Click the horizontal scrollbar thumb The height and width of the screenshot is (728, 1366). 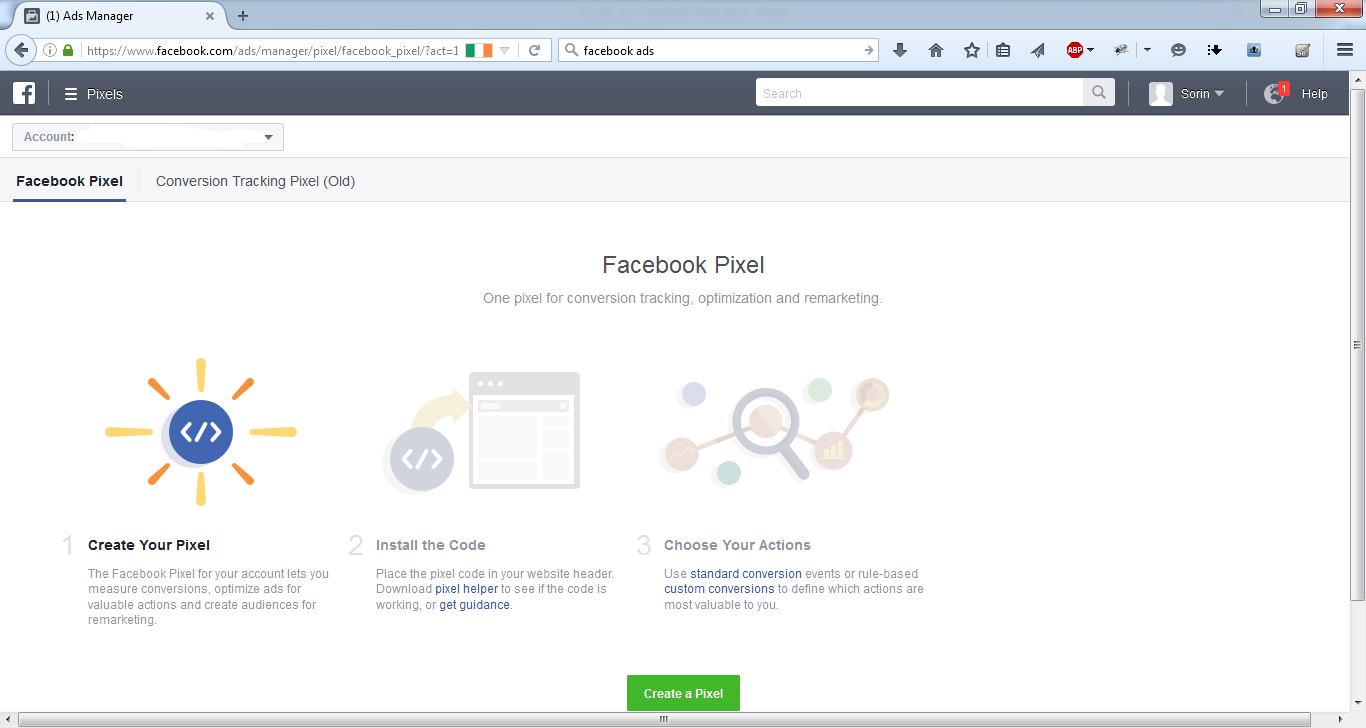click(662, 720)
